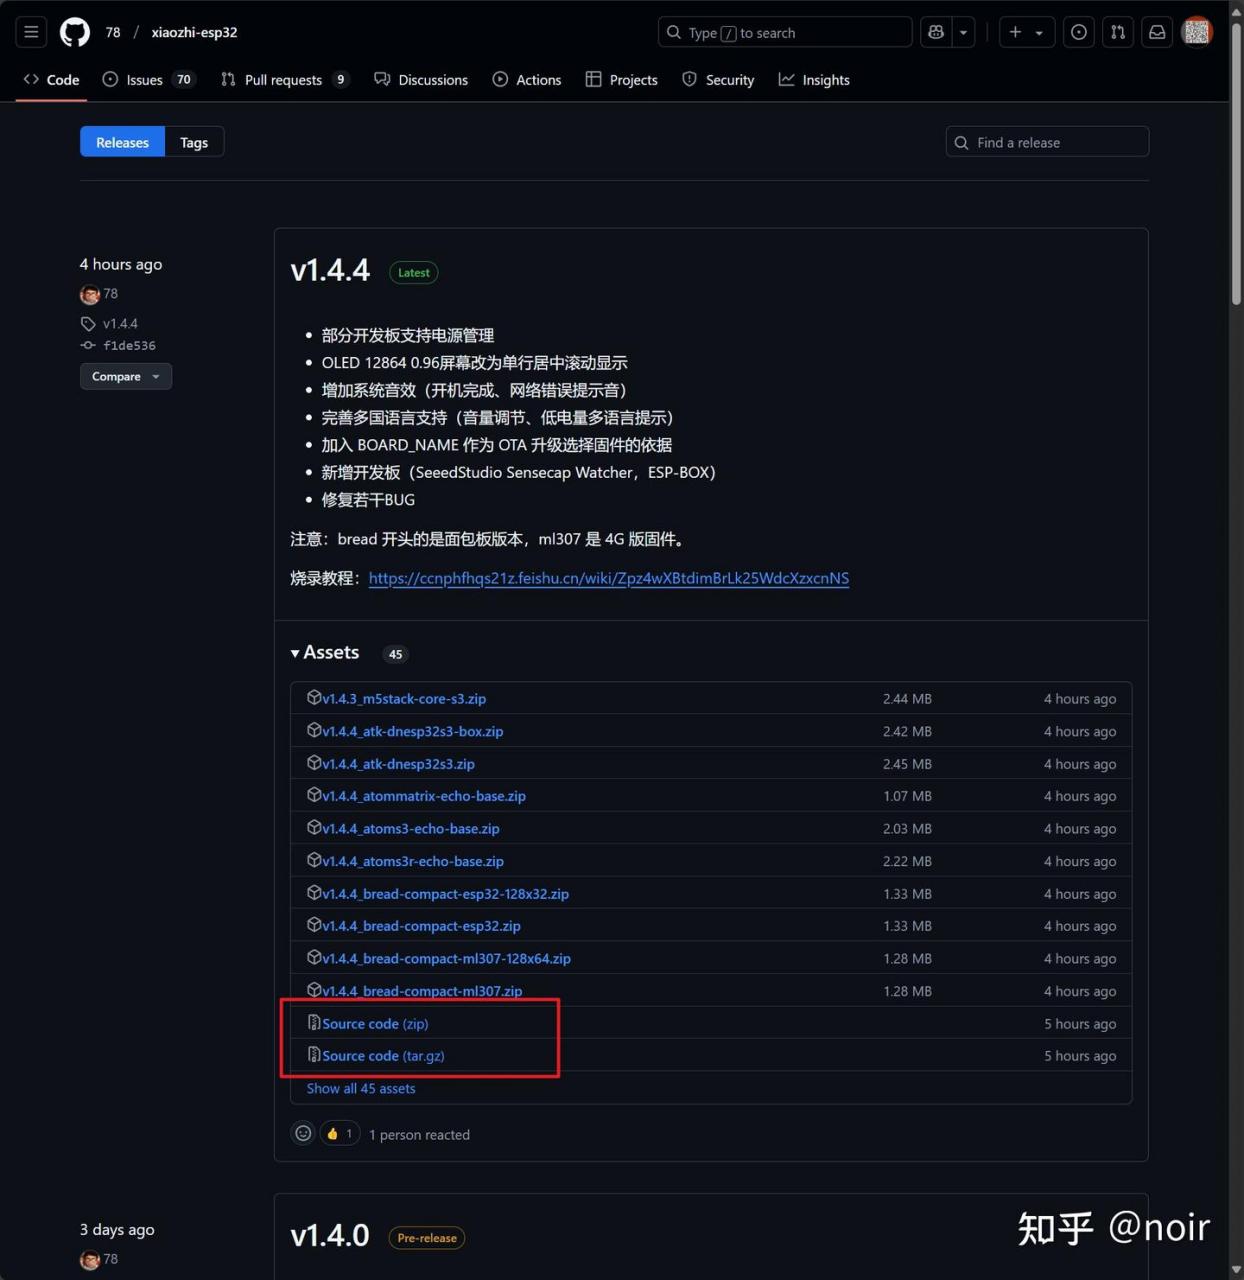The image size is (1244, 1280).
Task: Switch to the Projects tab
Action: (622, 80)
